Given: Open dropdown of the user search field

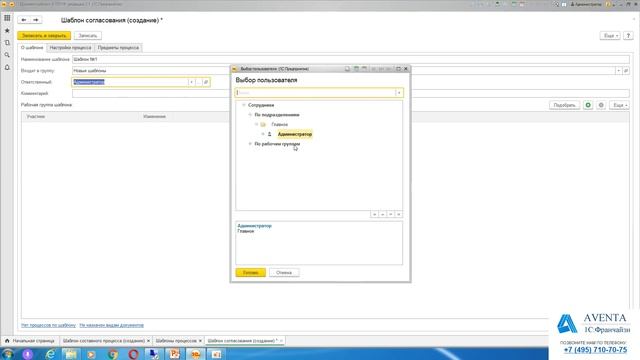Looking at the screenshot, I should pos(399,93).
